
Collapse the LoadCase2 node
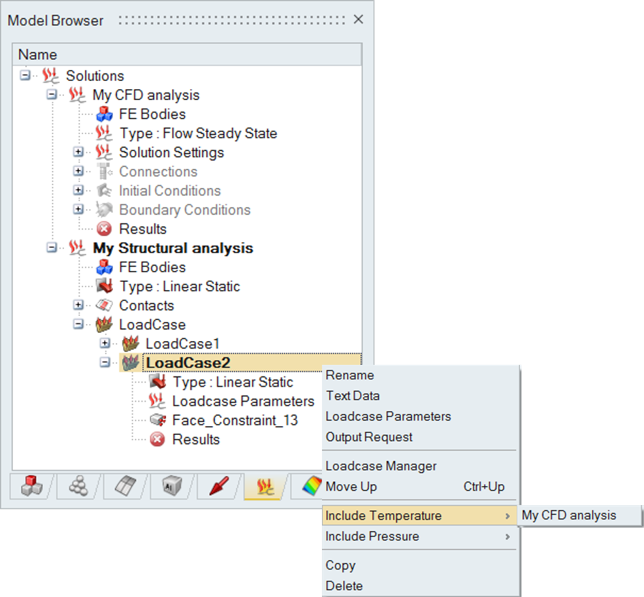105,363
